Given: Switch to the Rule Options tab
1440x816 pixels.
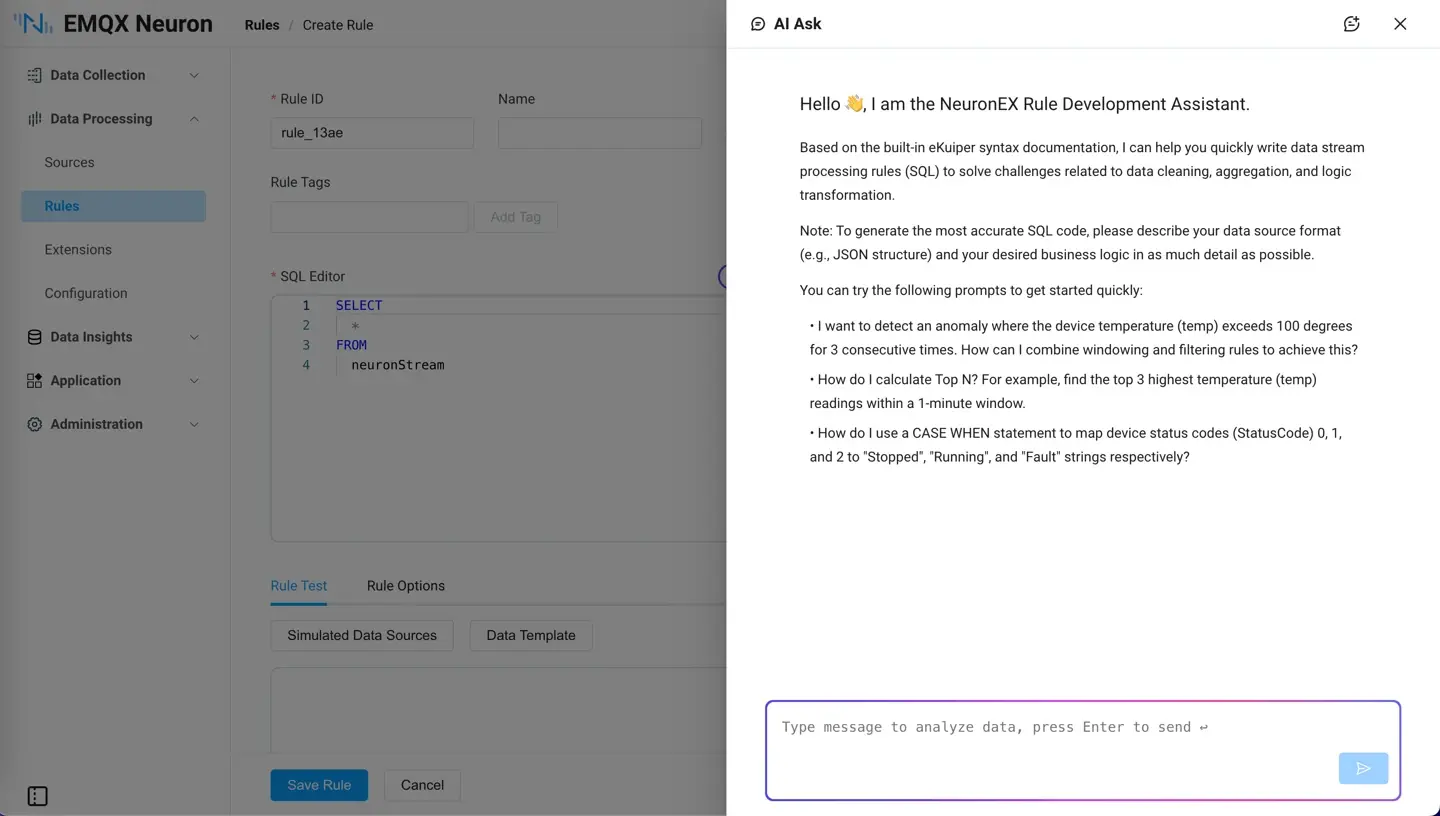Looking at the screenshot, I should [x=405, y=586].
